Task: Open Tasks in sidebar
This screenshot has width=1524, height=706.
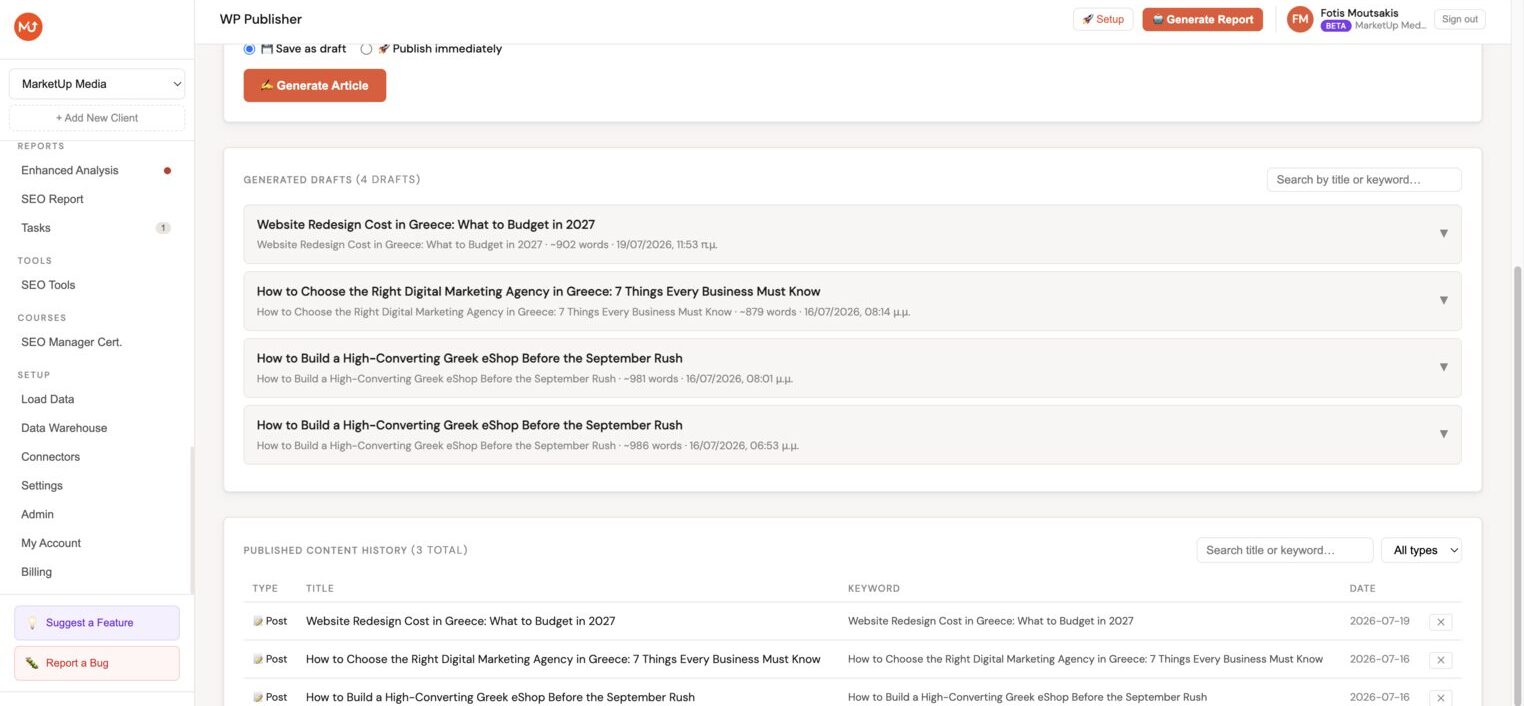Action: coord(36,228)
